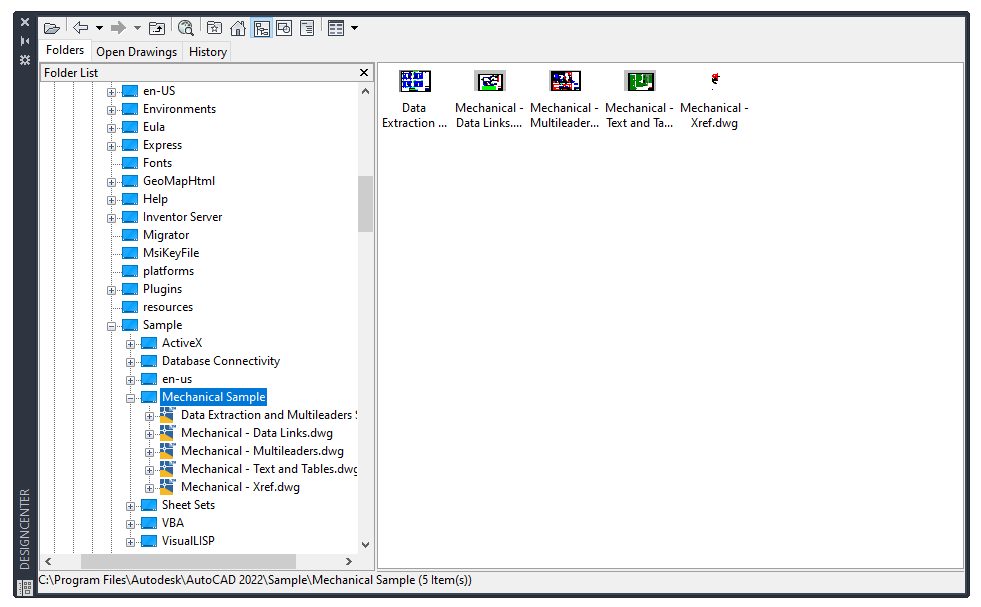Expand the VisualLISP folder node
This screenshot has height=607, width=981.
coord(130,543)
